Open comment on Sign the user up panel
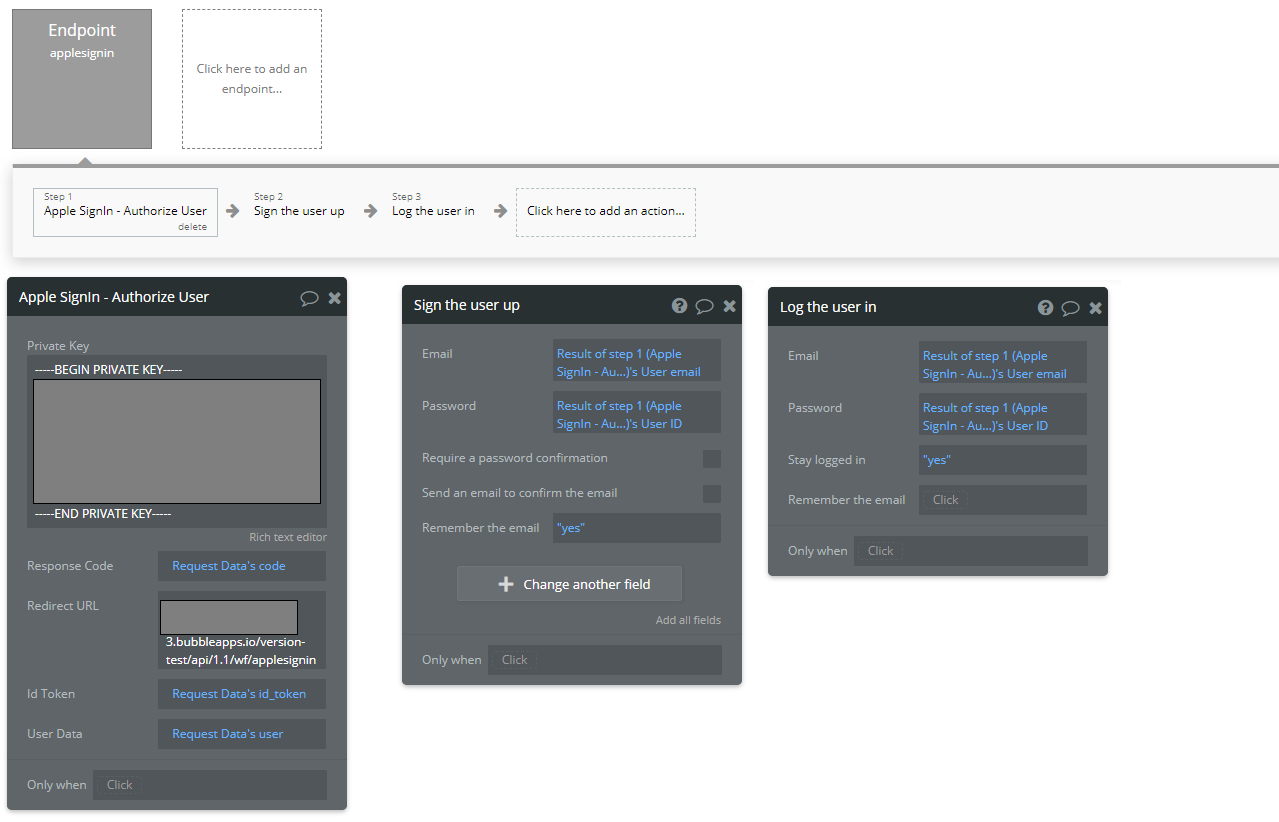 [x=704, y=306]
